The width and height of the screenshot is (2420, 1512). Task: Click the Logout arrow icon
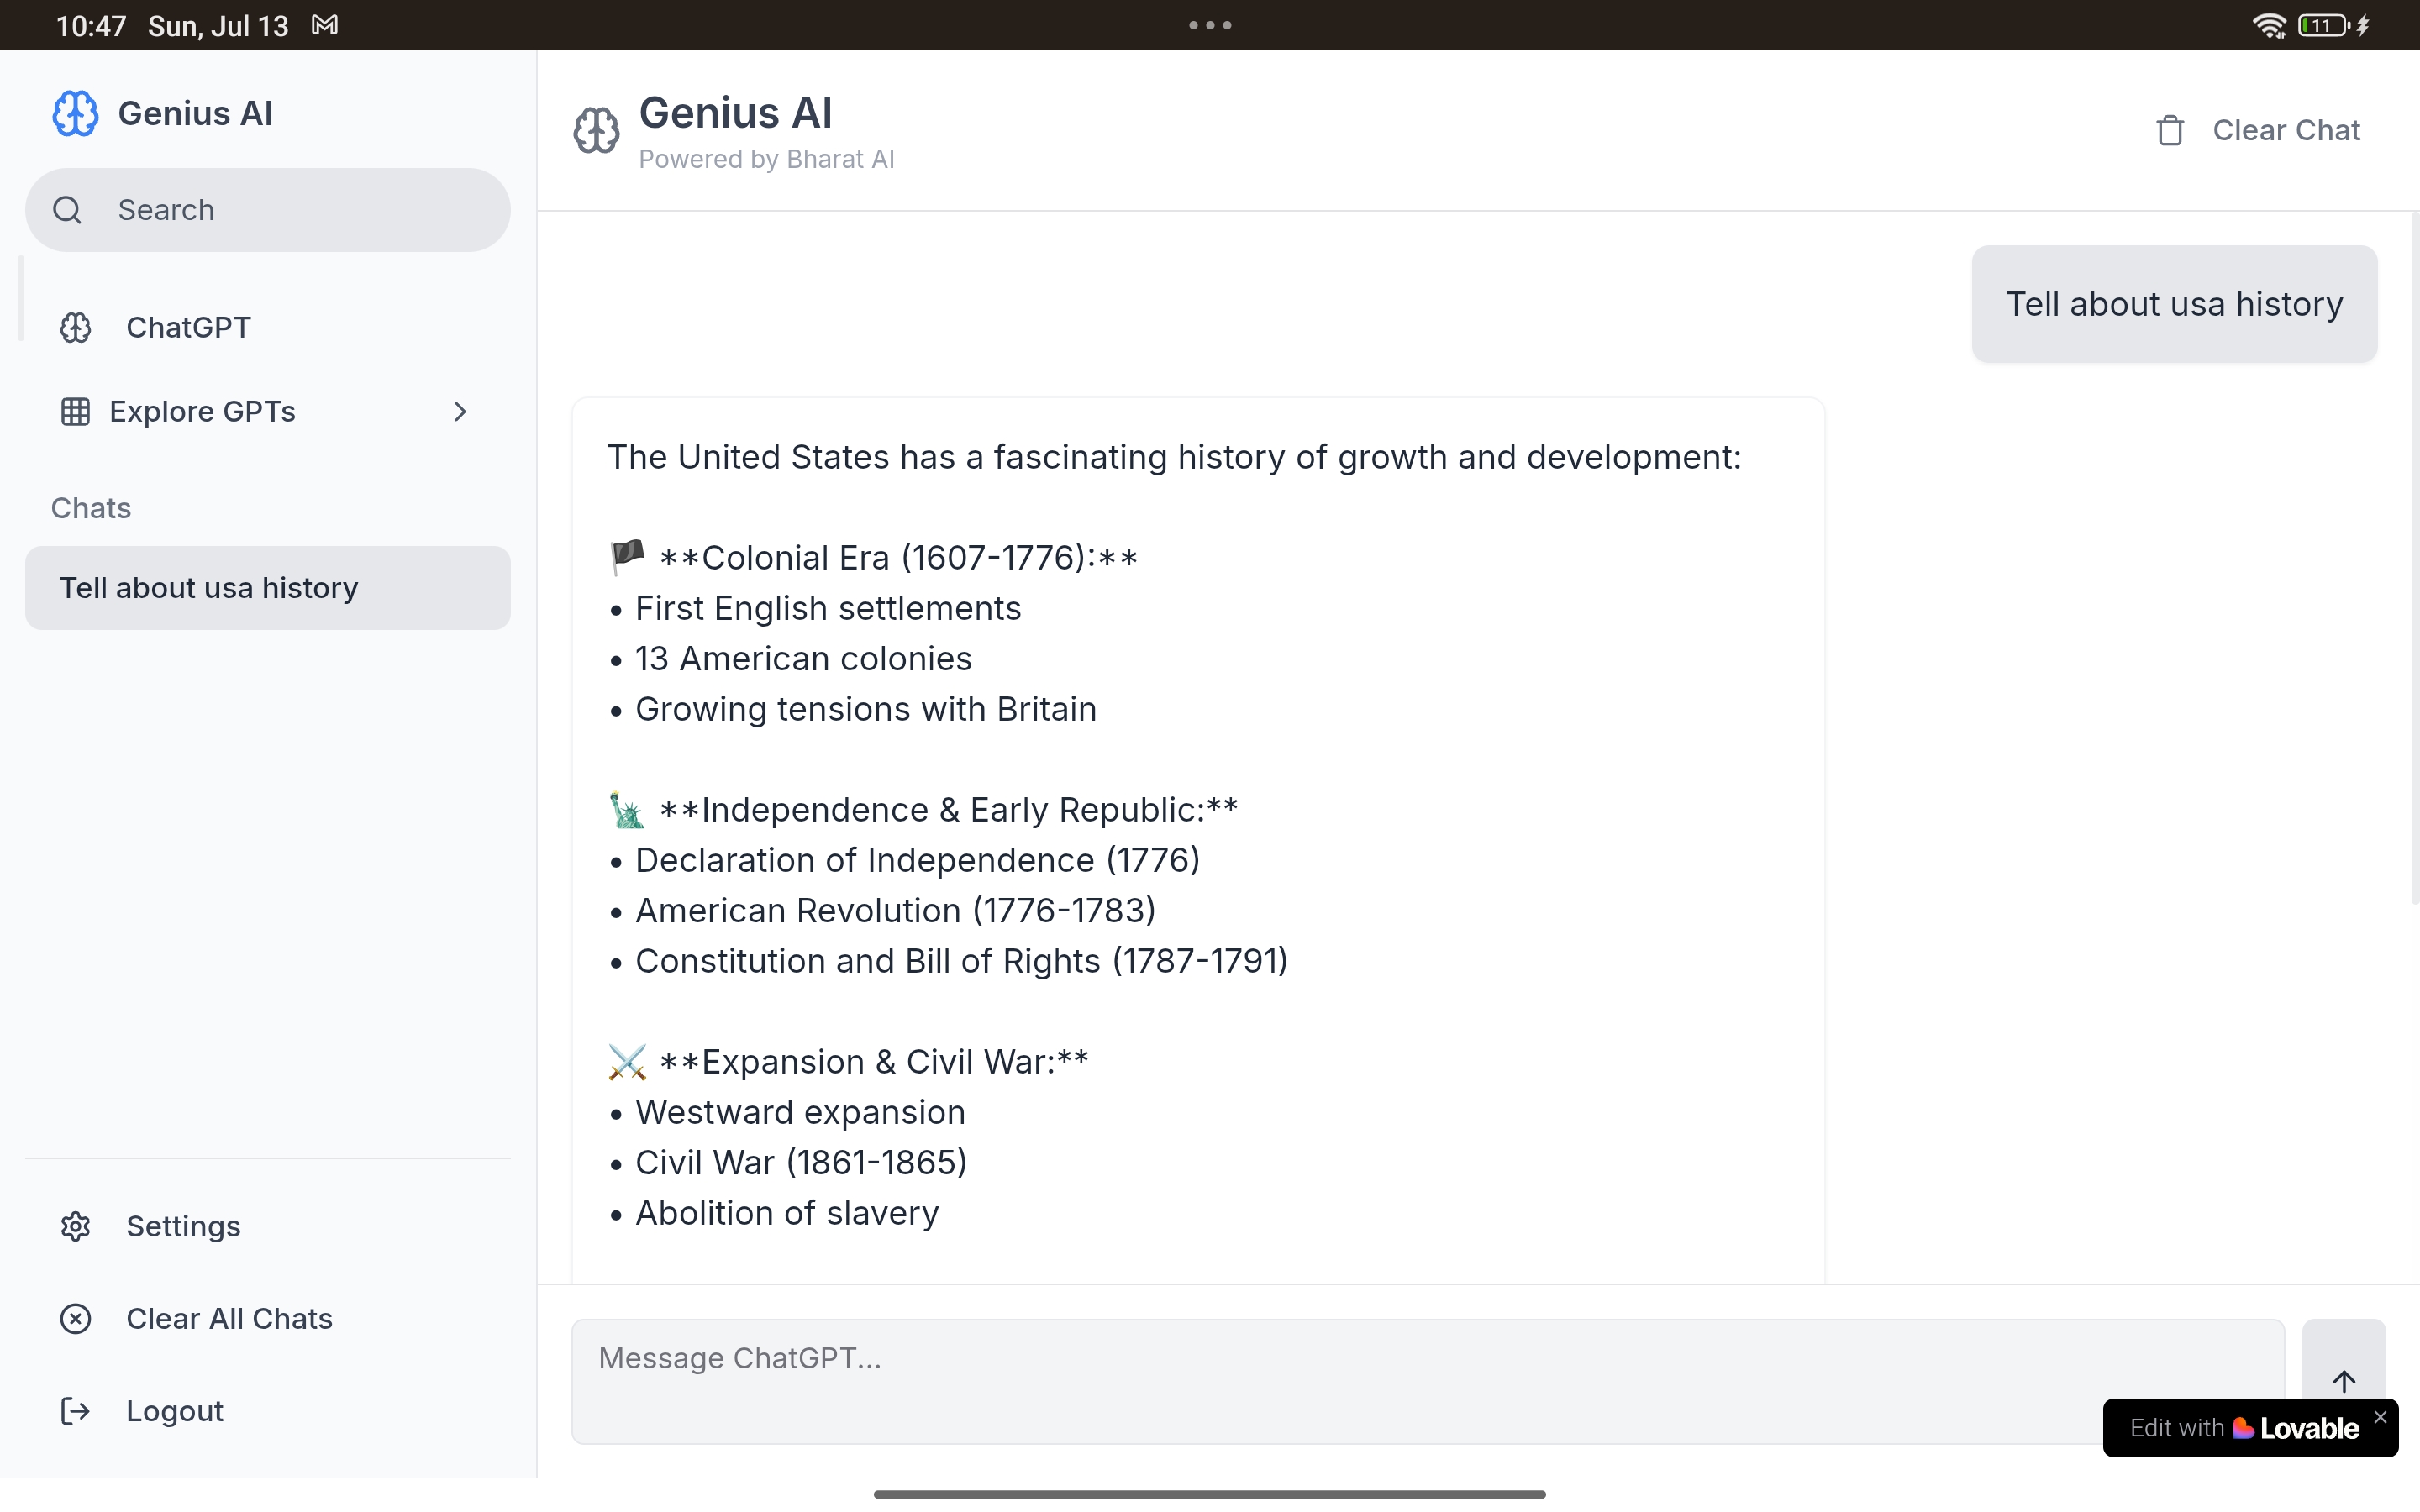pyautogui.click(x=75, y=1411)
